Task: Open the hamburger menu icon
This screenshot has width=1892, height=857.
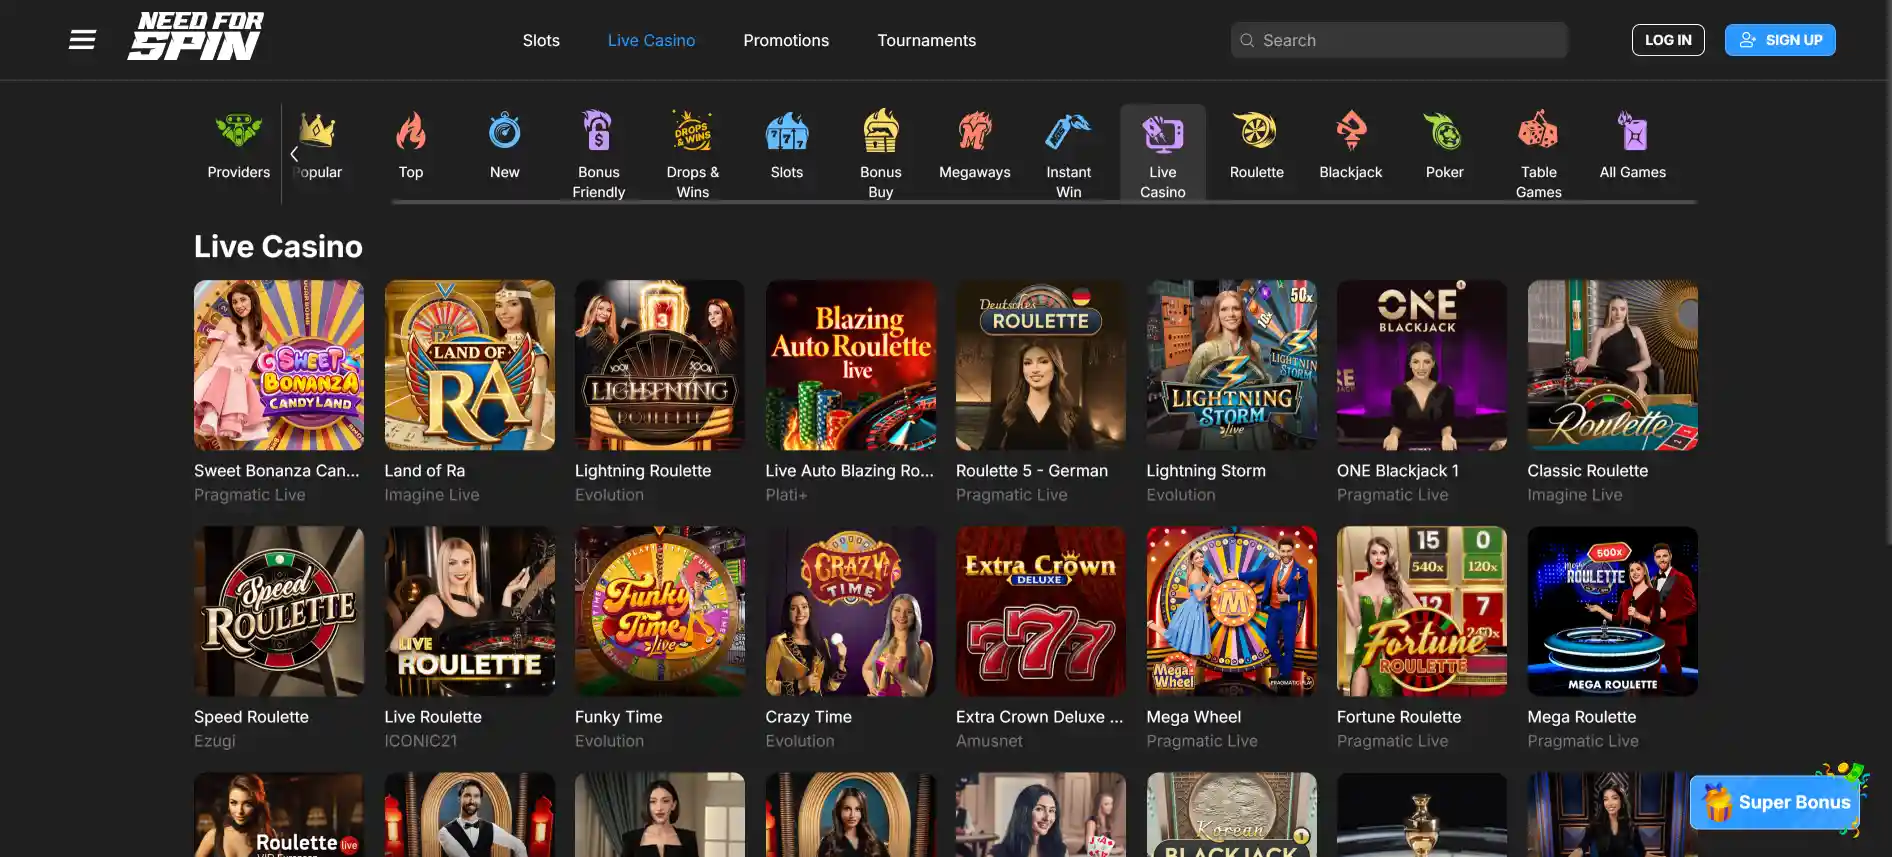Action: pos(82,40)
